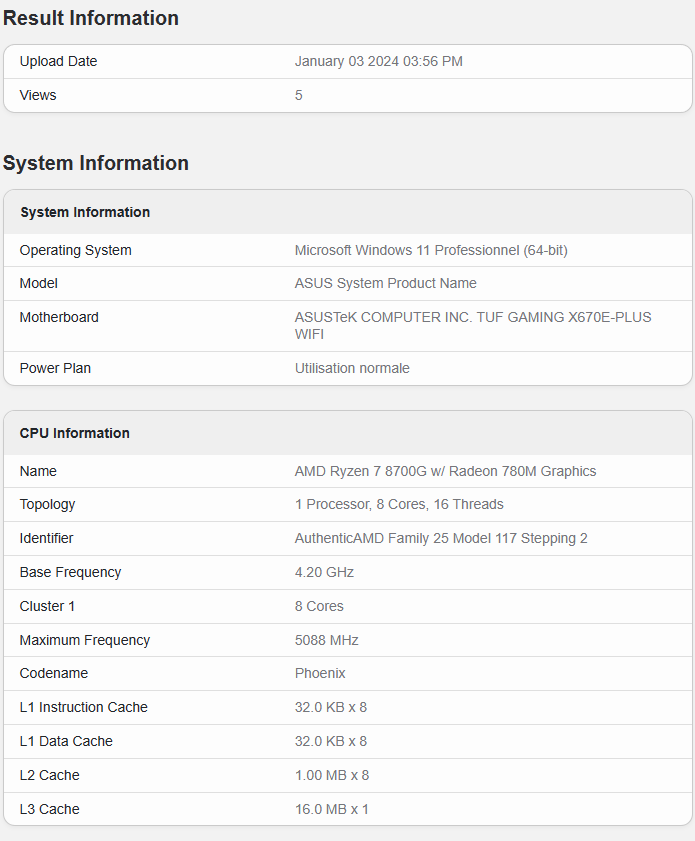Click the System Information page heading
This screenshot has height=841, width=695.
pyautogui.click(x=96, y=163)
